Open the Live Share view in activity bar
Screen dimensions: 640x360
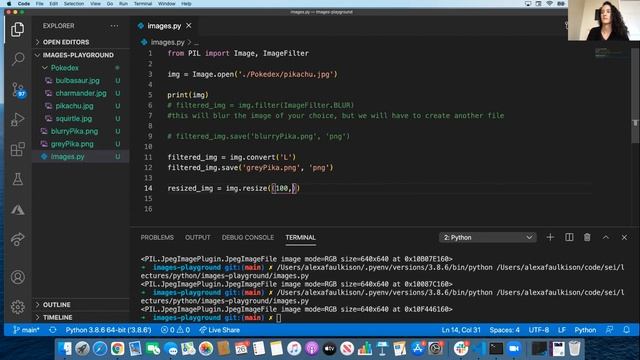18,240
